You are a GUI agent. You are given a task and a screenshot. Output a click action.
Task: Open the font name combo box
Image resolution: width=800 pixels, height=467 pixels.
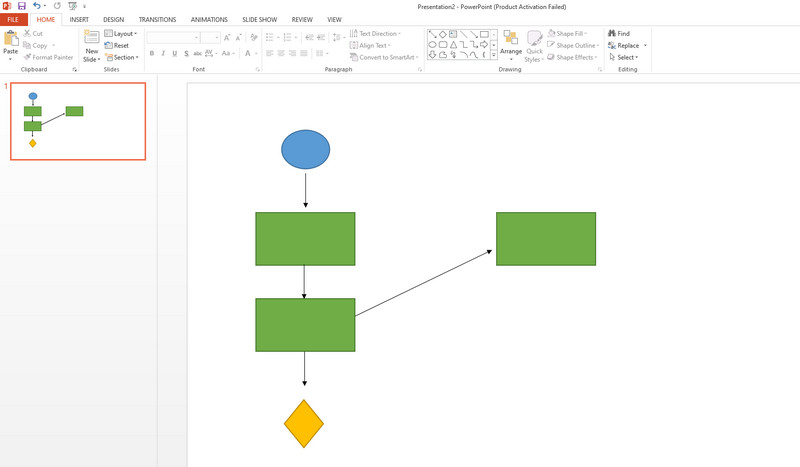[x=173, y=37]
